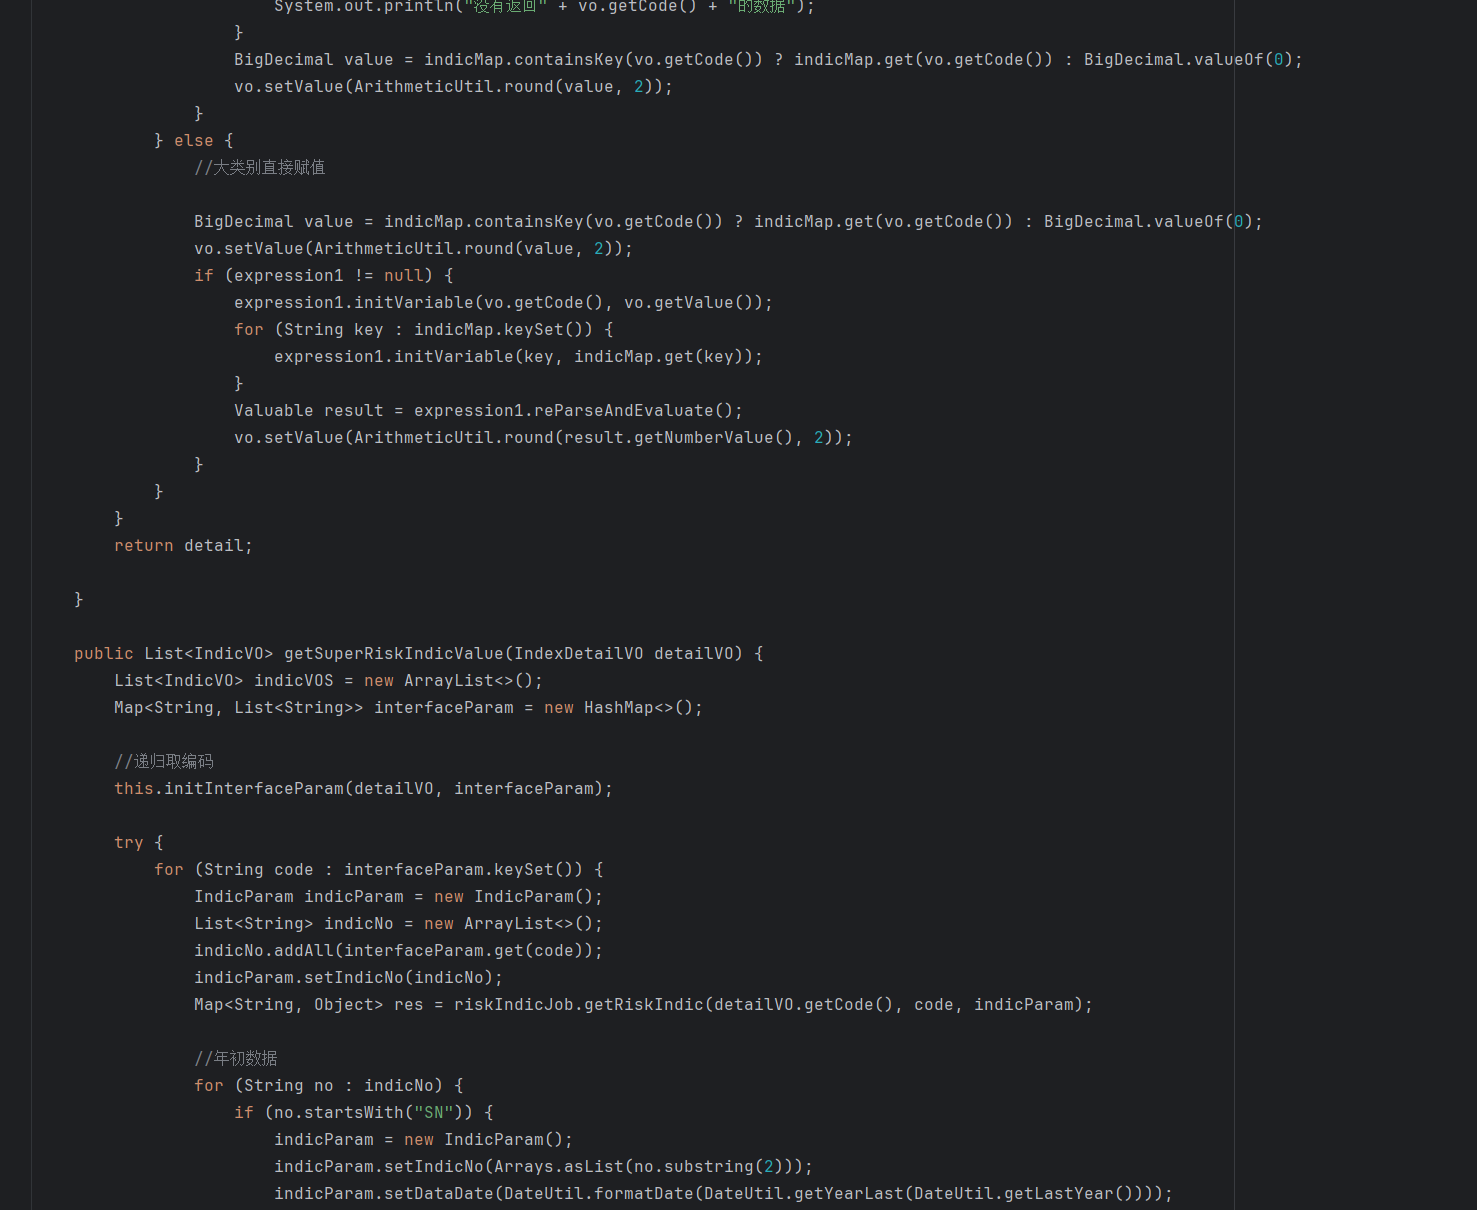Click 'new HashMap<>()' expression
The height and width of the screenshot is (1210, 1477).
pyautogui.click(x=619, y=708)
